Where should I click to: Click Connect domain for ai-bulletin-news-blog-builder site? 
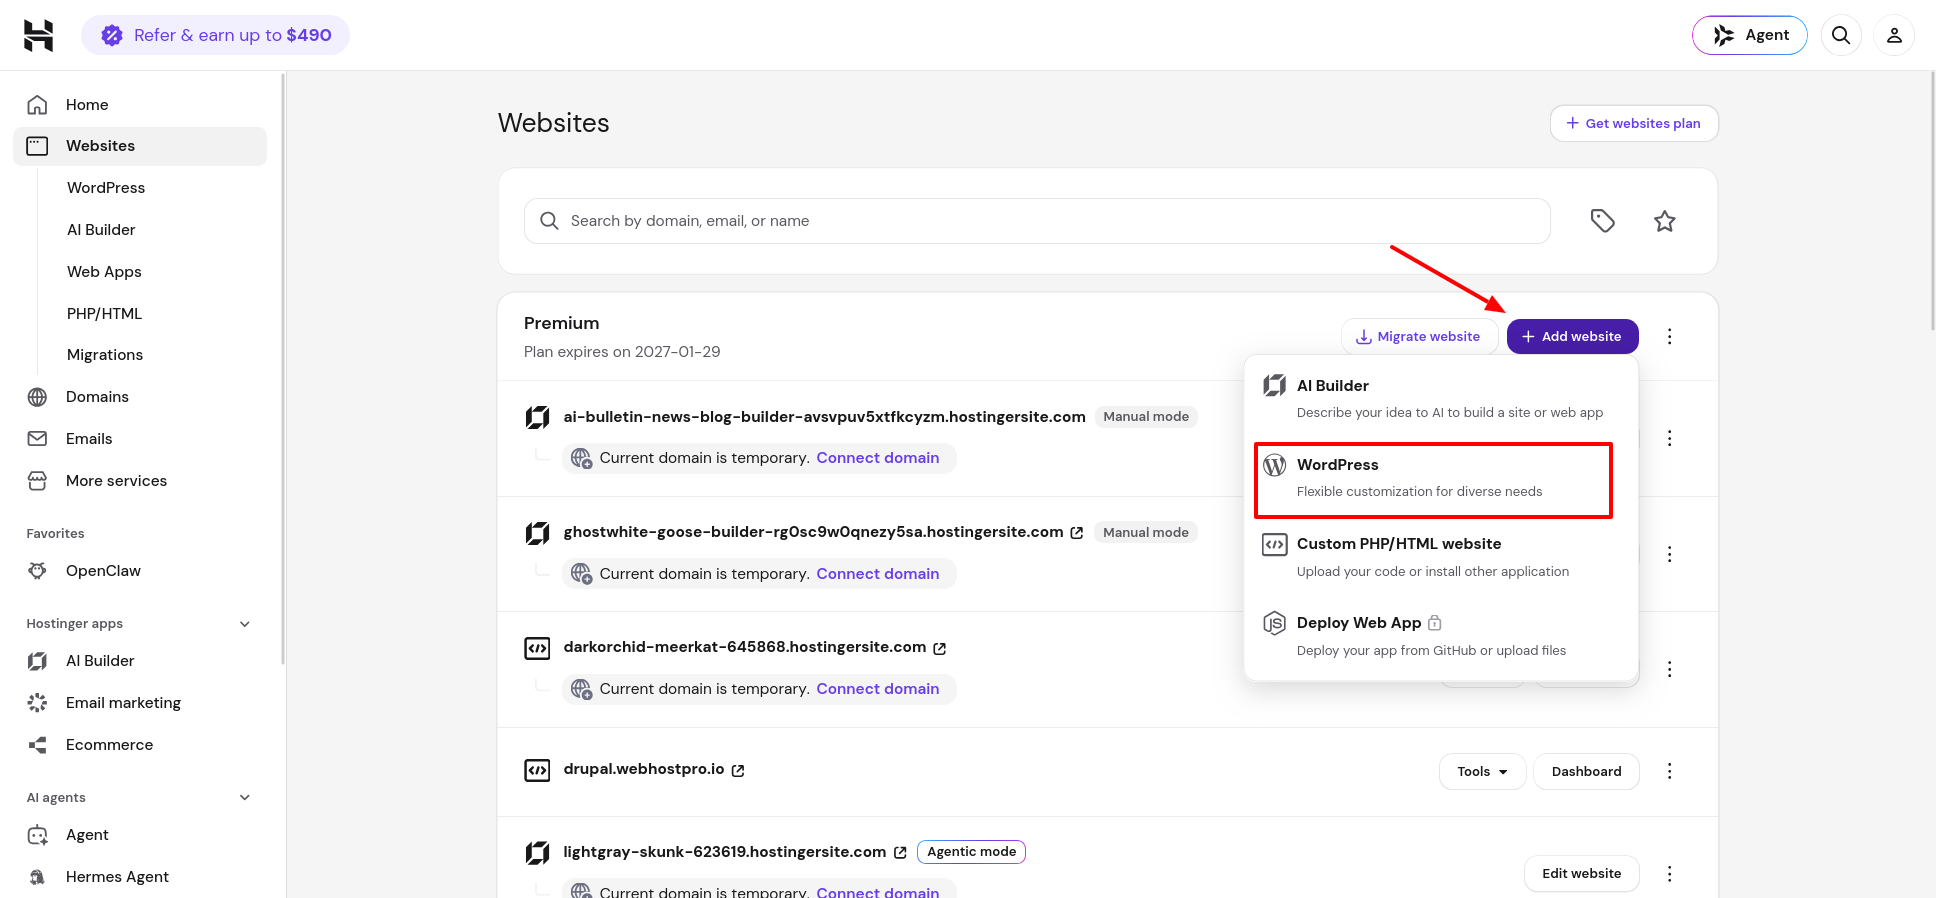(x=877, y=458)
